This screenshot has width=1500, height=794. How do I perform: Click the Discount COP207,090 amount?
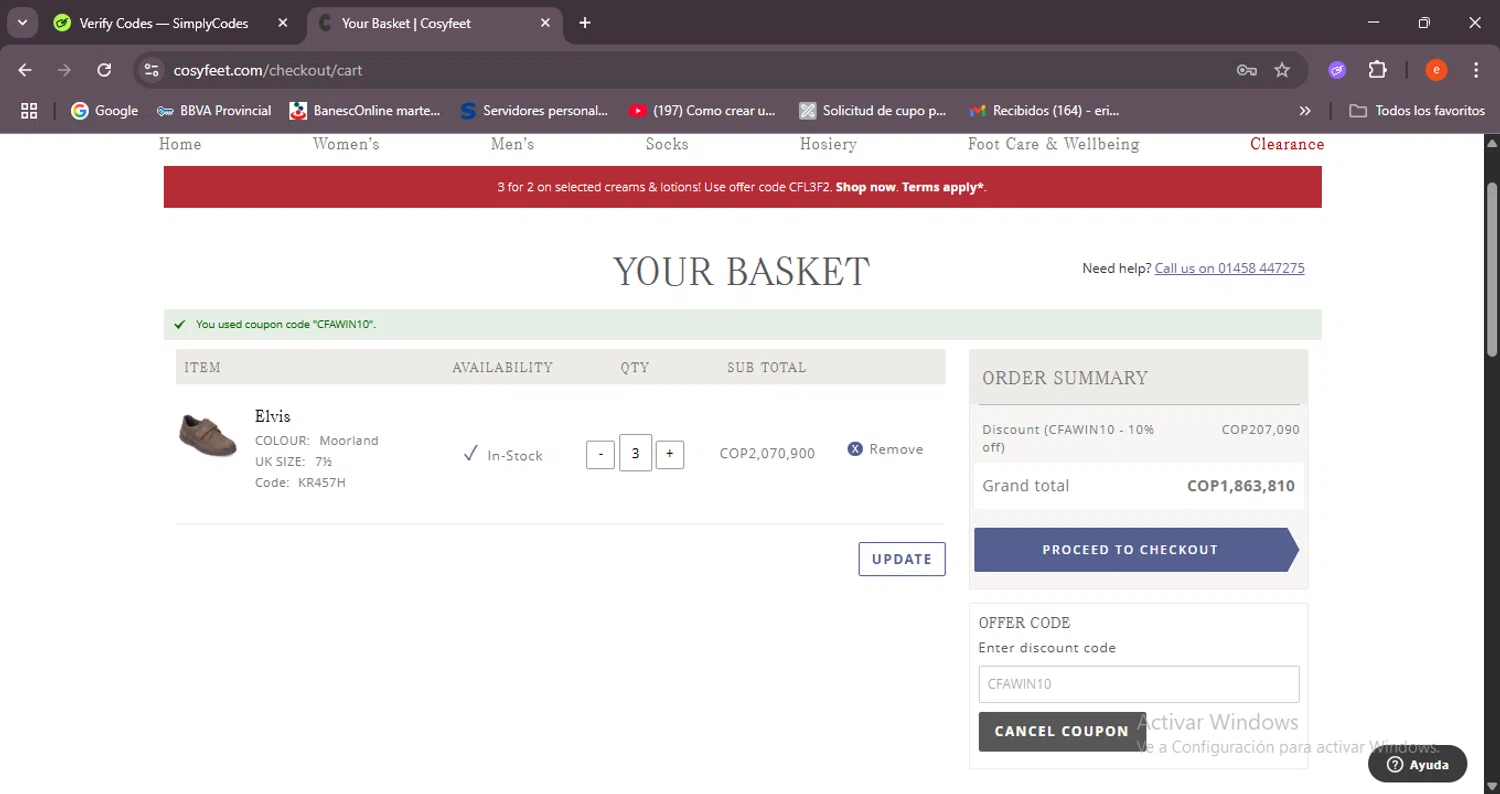(1260, 430)
